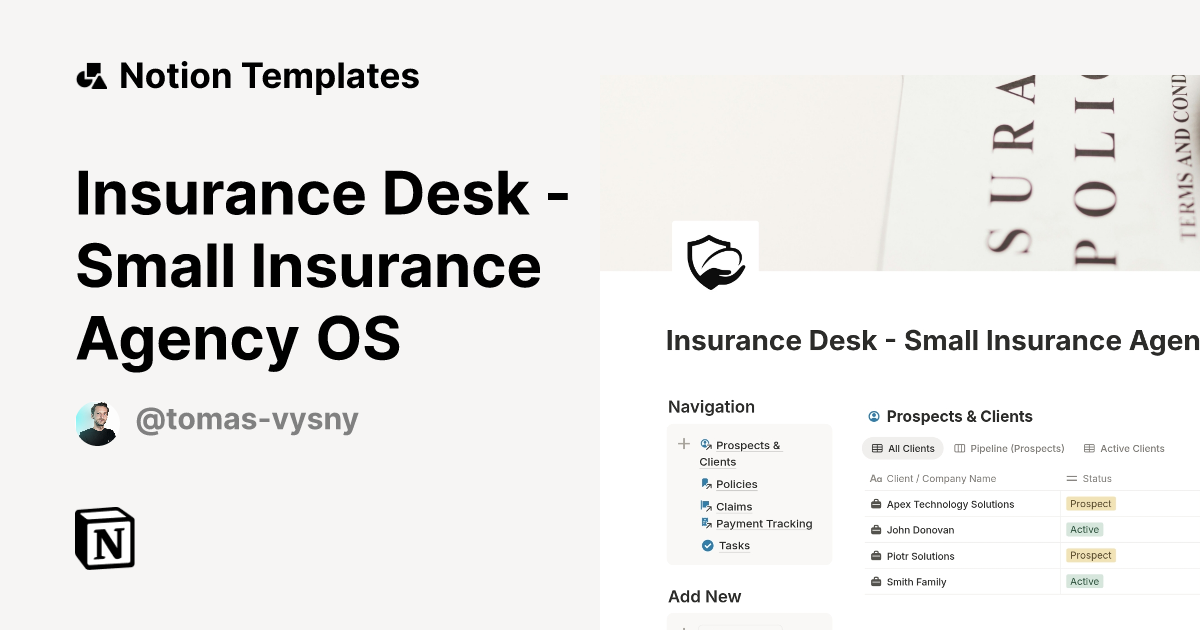Viewport: 1200px width, 630px height.
Task: Click the Notion Templates logo icon
Action: coord(91,75)
